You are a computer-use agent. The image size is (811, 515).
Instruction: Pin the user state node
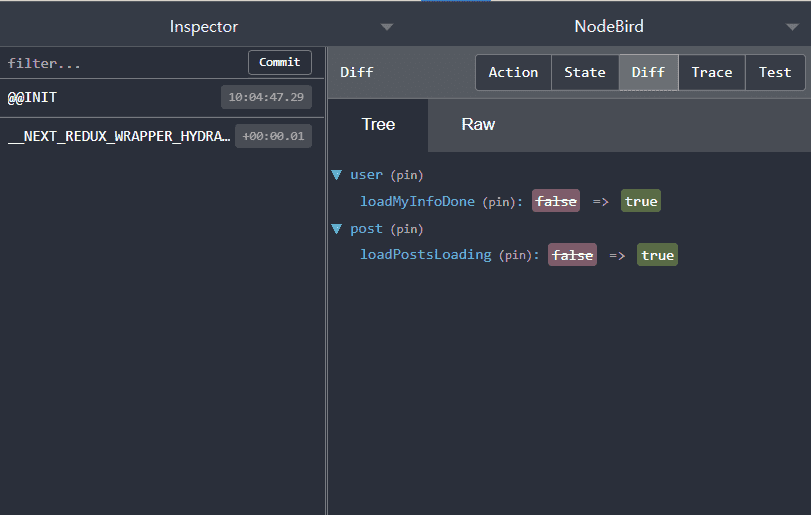pos(406,175)
